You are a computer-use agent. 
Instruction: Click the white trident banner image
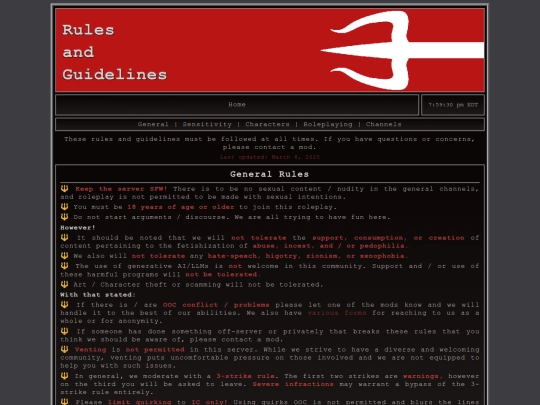click(402, 50)
